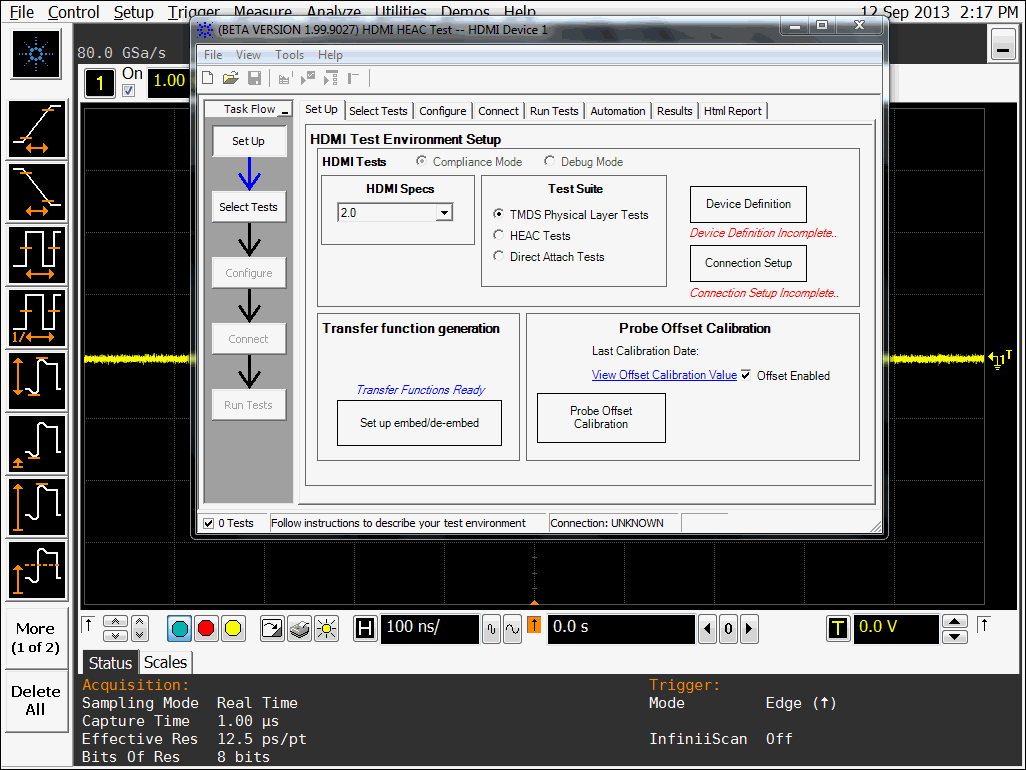
Task: Click the New project icon in toolbar
Action: [x=208, y=78]
